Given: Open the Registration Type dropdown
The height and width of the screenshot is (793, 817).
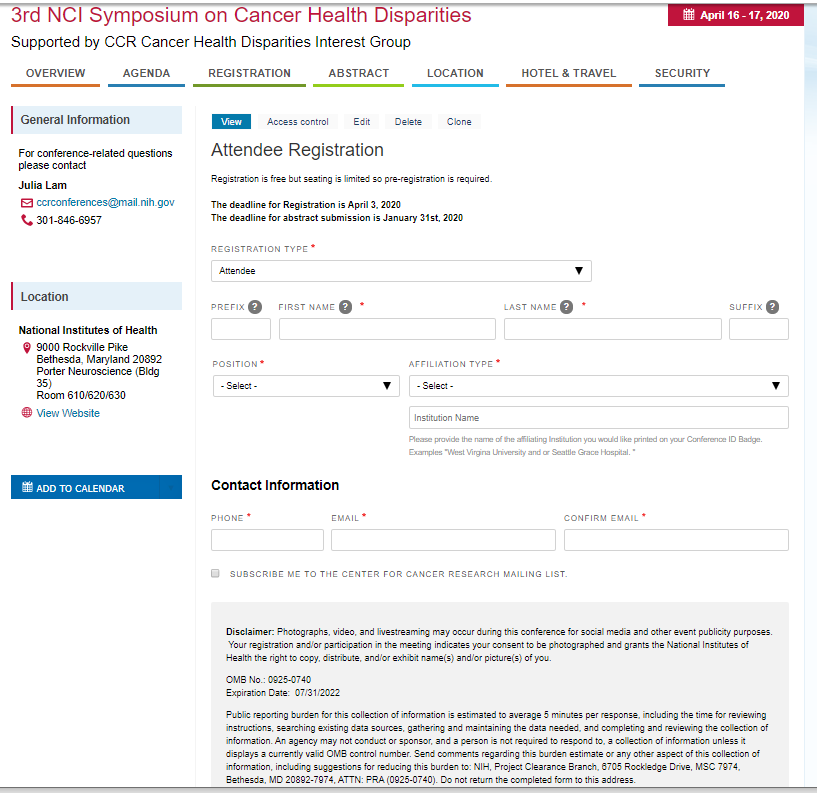Looking at the screenshot, I should [401, 271].
